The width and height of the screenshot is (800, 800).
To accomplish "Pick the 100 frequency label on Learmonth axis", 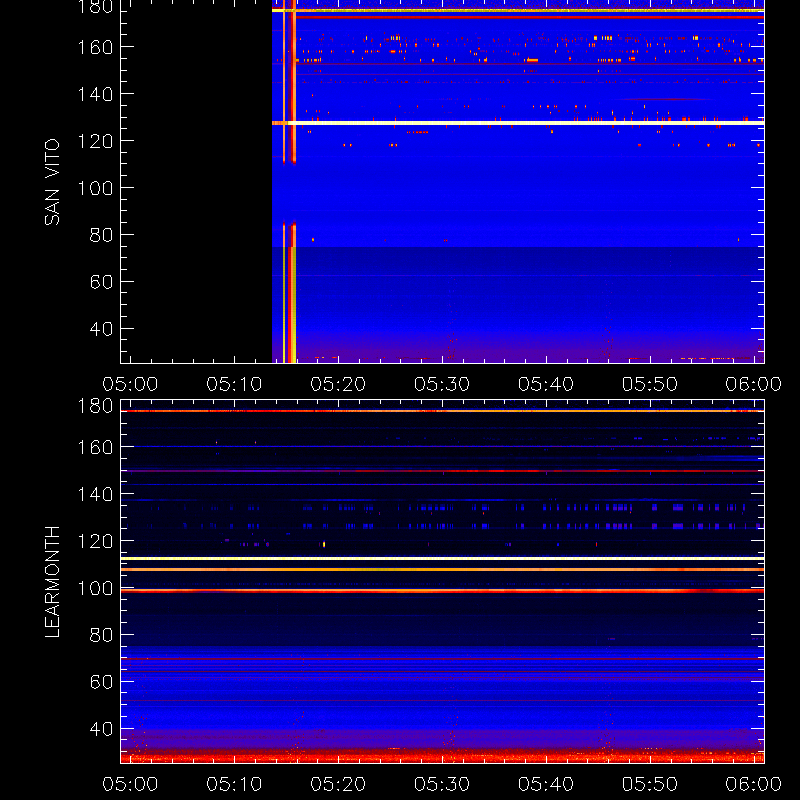I will click(95, 588).
